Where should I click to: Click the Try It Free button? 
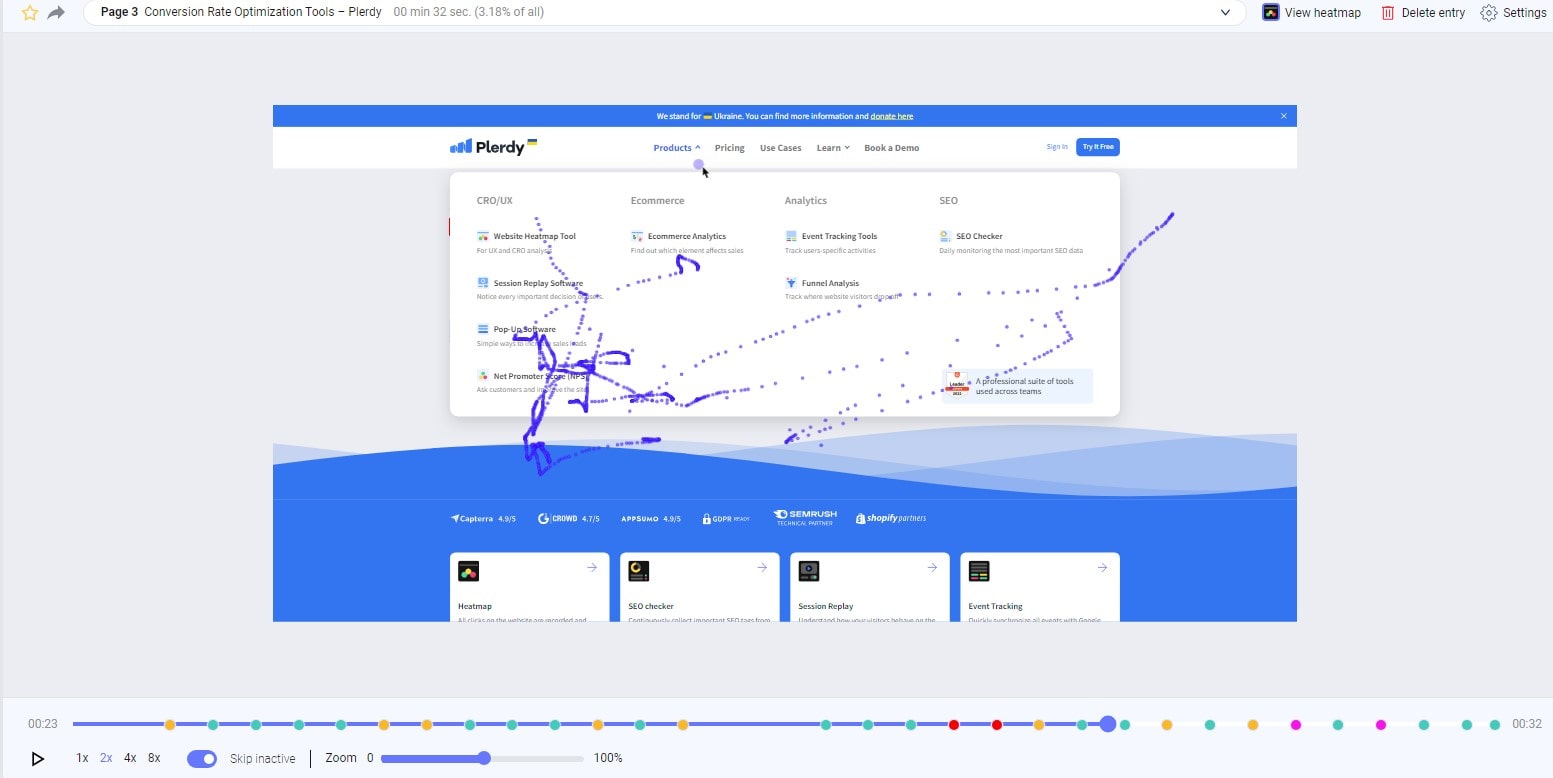[1097, 147]
